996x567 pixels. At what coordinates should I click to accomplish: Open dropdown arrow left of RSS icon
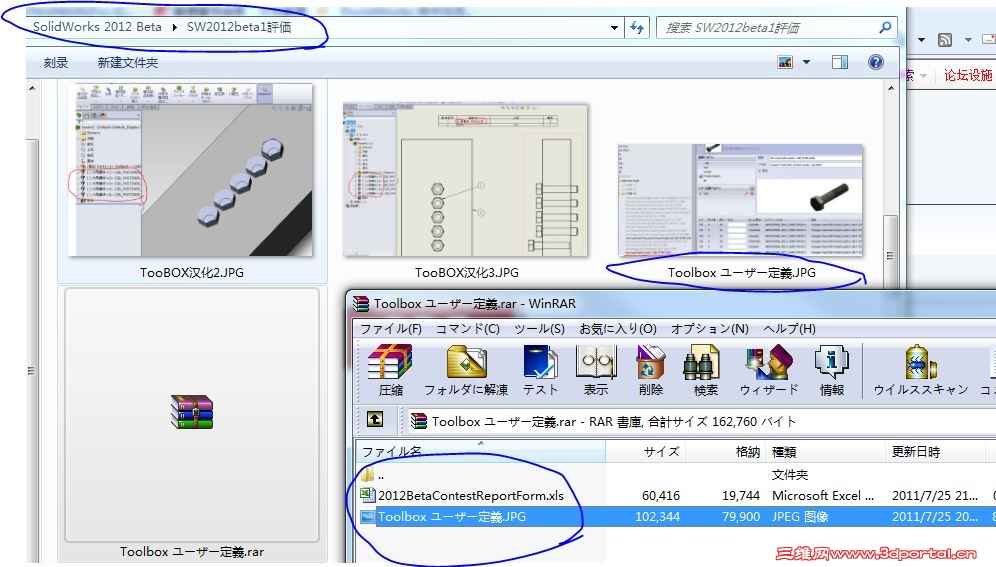921,39
